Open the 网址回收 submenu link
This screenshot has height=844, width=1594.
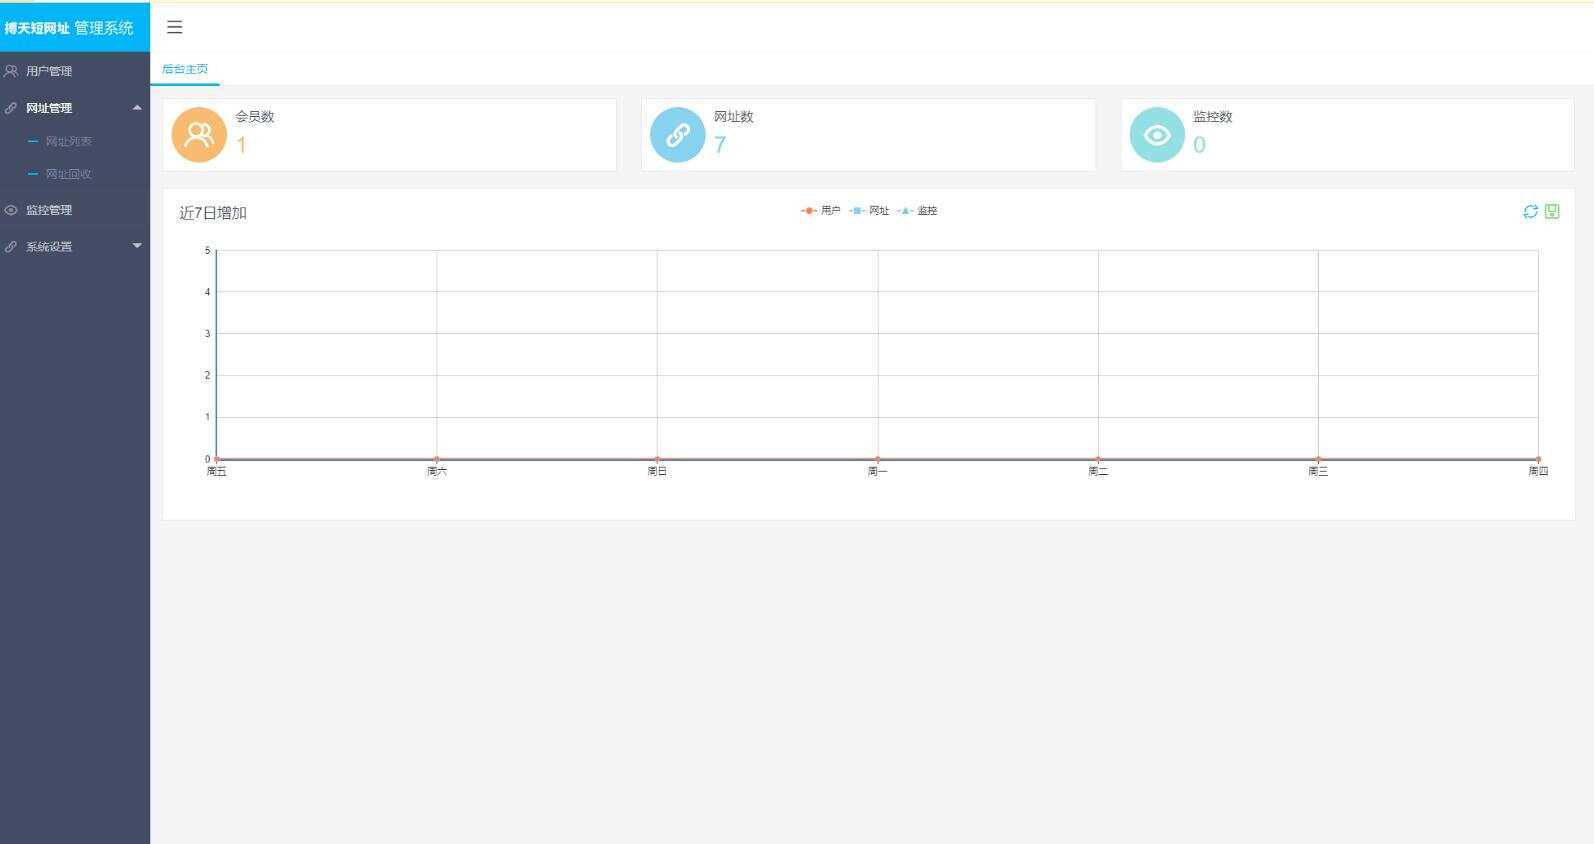[69, 174]
